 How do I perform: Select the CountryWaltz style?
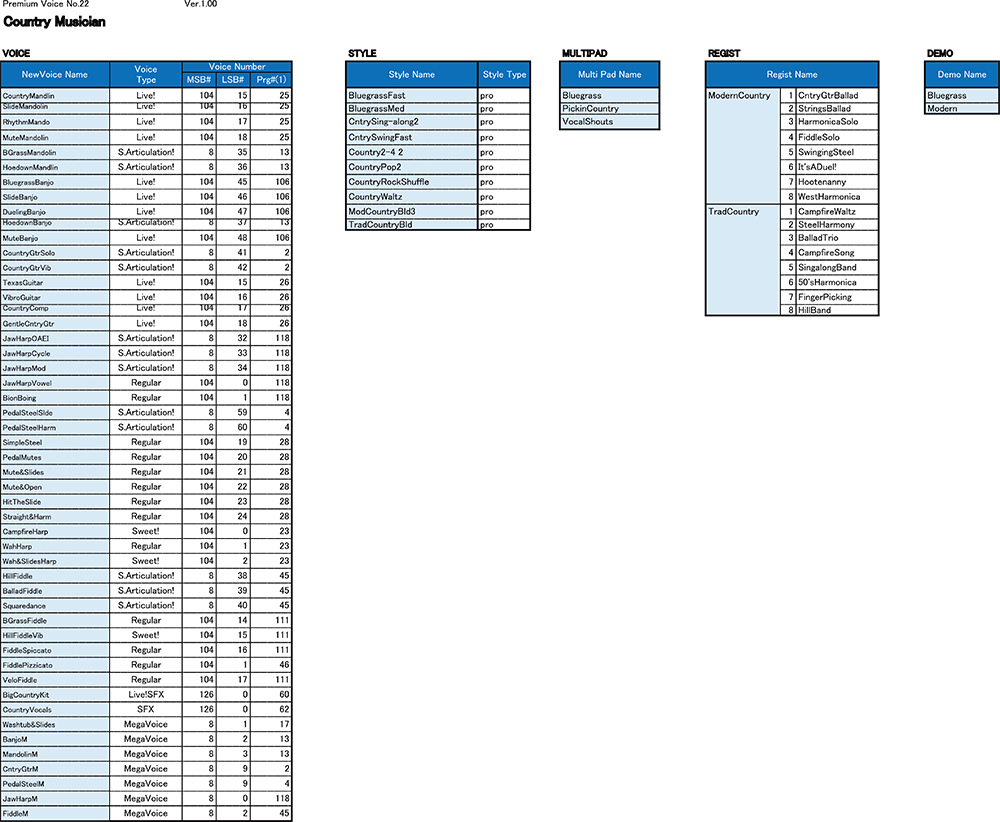pos(411,197)
